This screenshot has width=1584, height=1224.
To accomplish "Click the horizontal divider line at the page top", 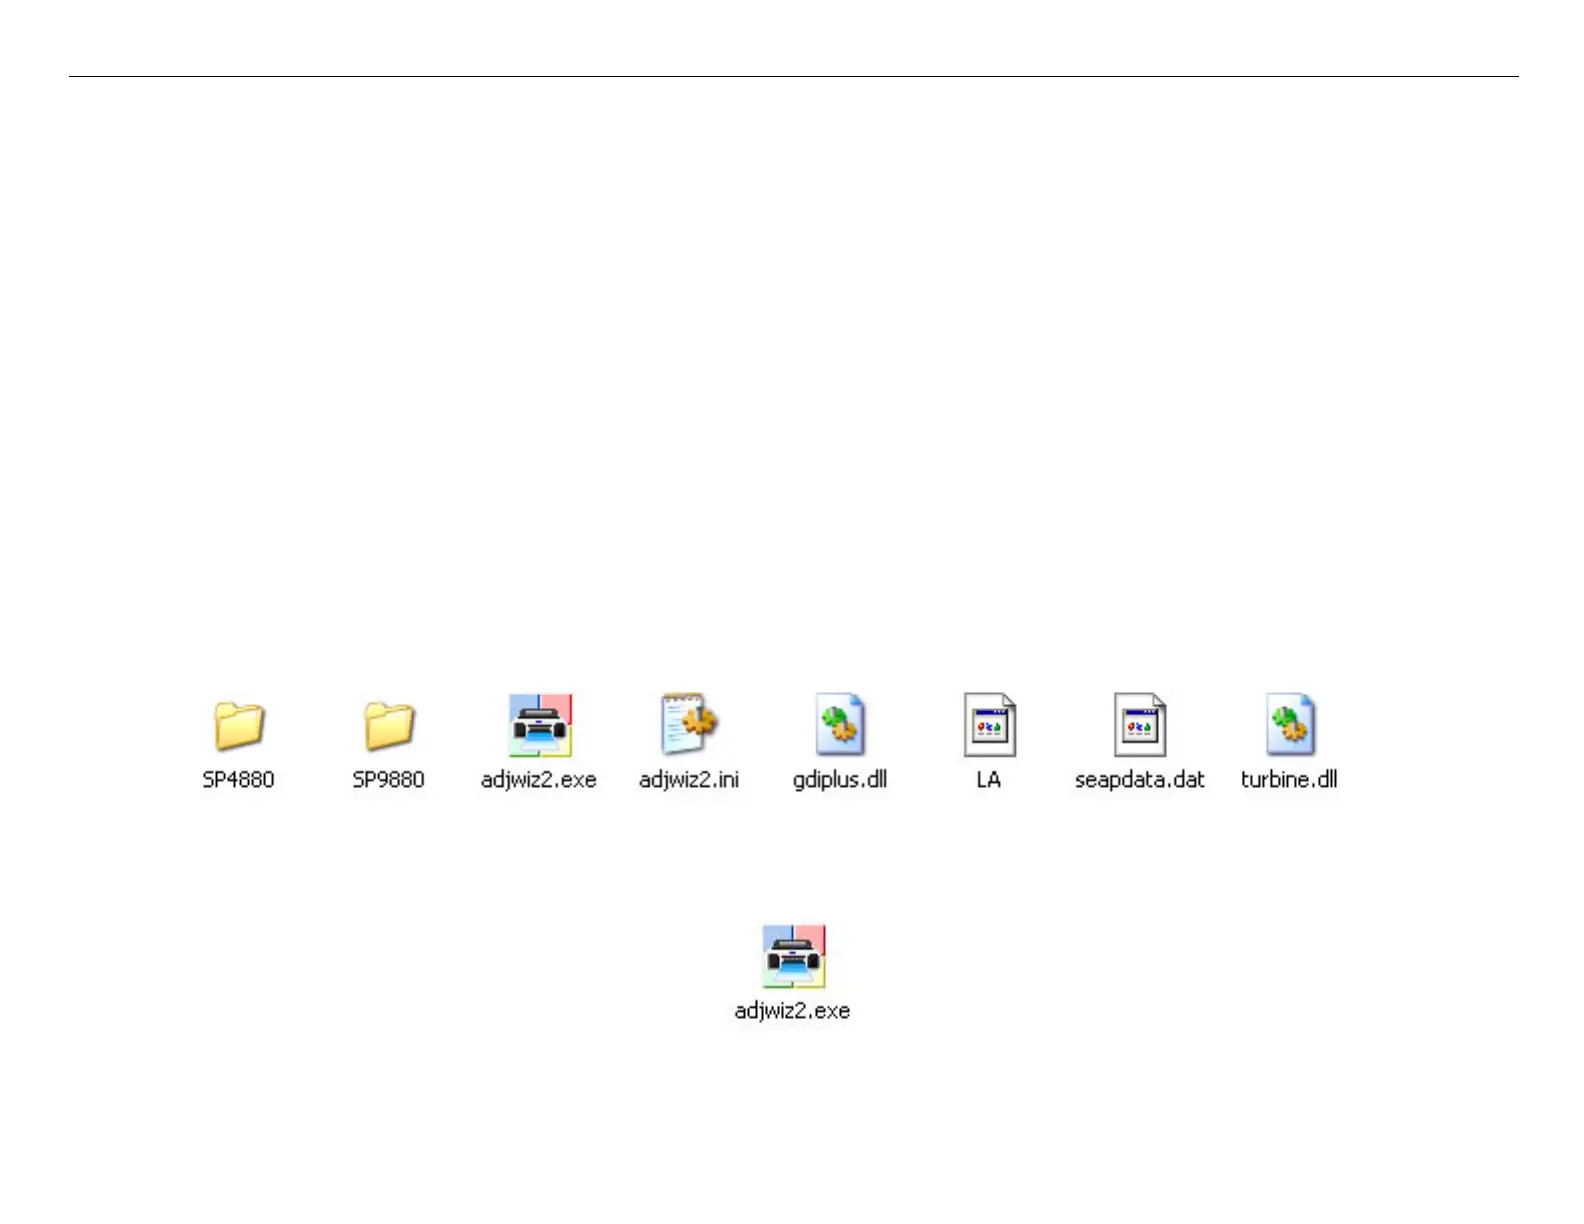I will tap(792, 76).
